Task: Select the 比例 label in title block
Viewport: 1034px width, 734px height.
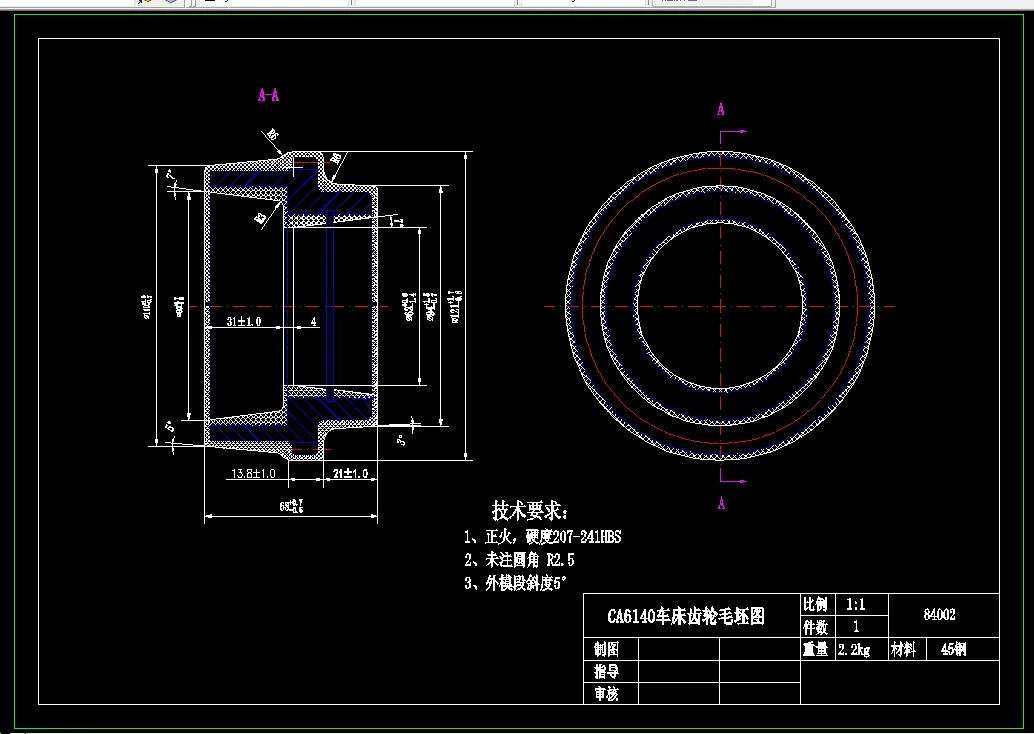Action: point(815,603)
